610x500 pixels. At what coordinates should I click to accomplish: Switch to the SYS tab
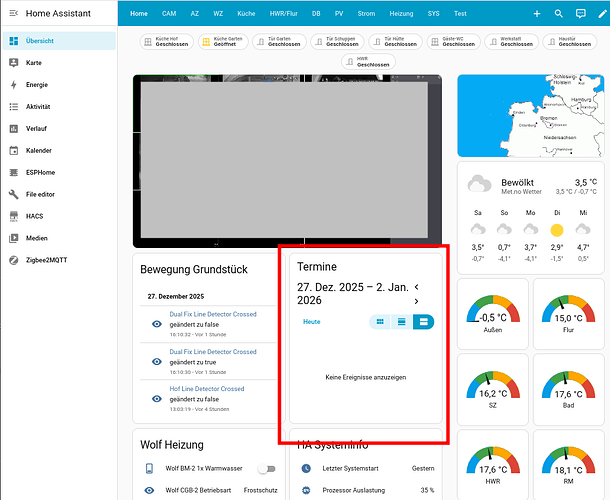pos(433,14)
